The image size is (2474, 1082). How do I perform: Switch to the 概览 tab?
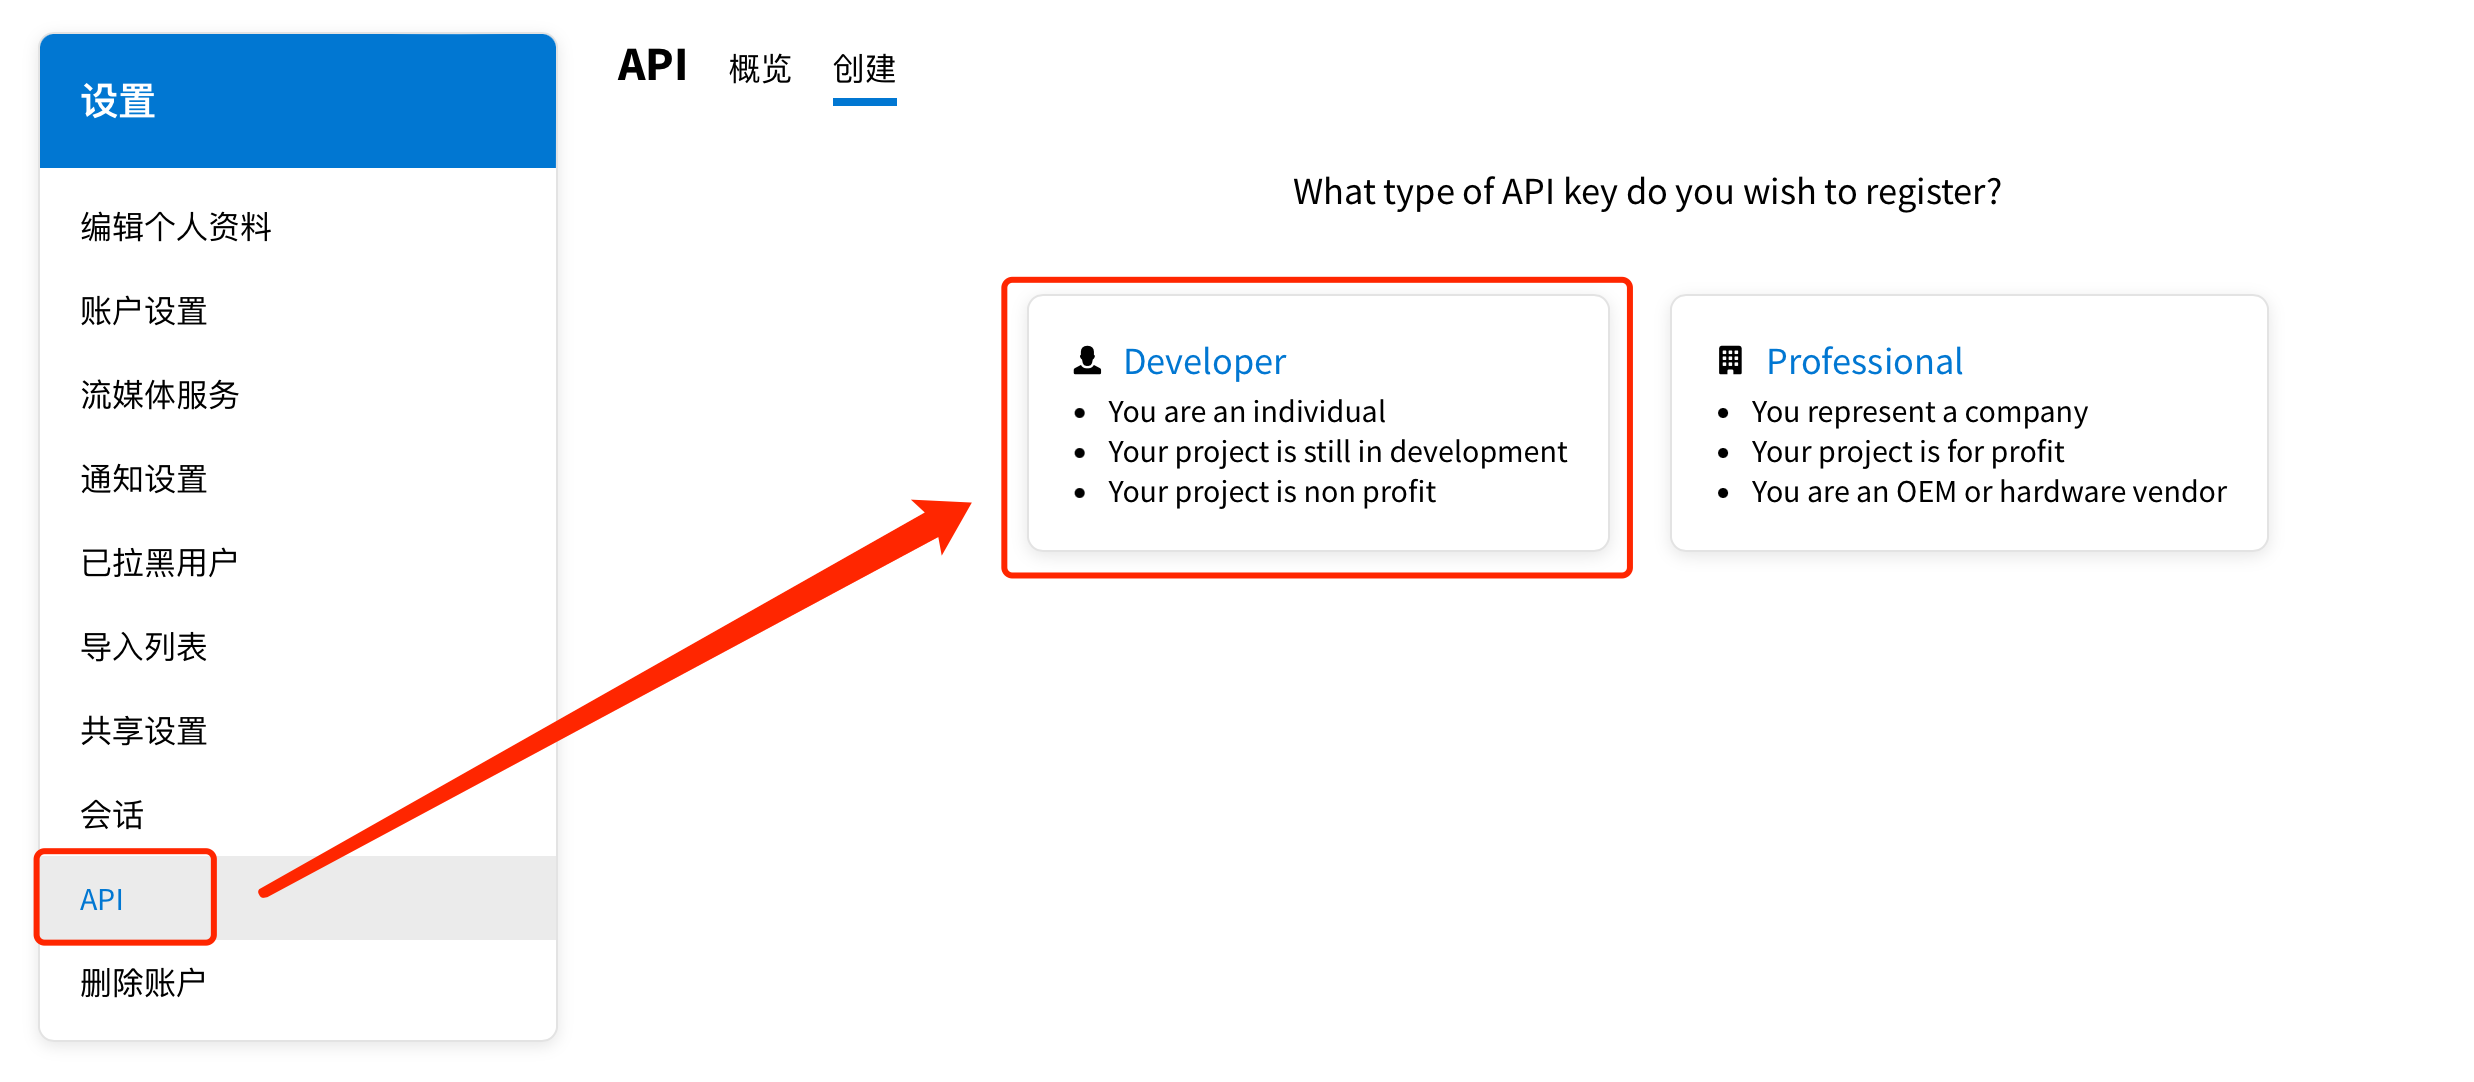(759, 68)
